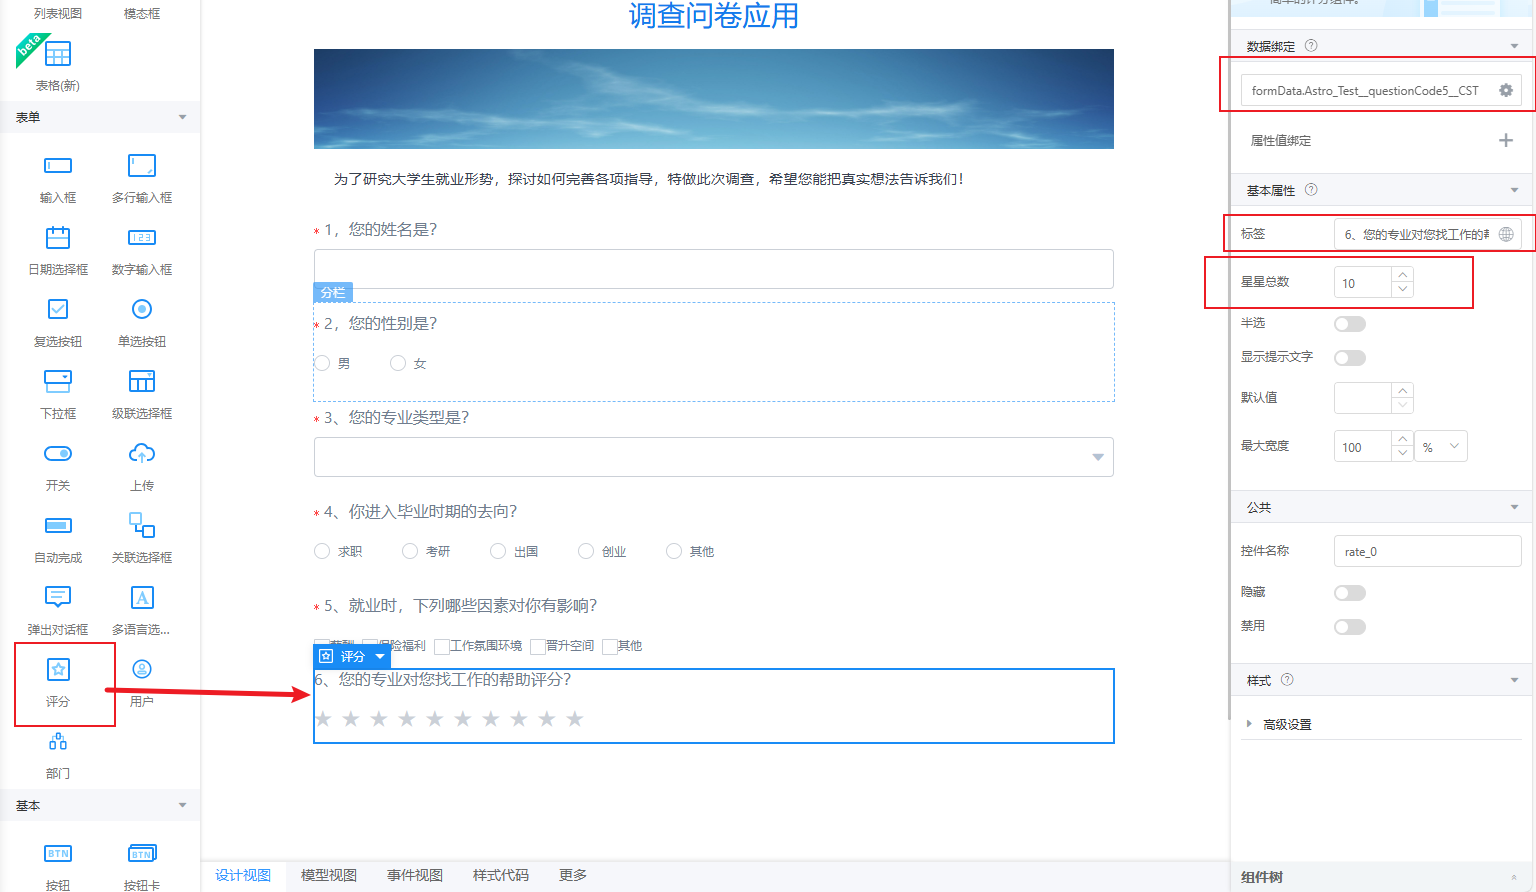Choose the 复选按钮 checkbox component
1536x892 pixels.
58,310
